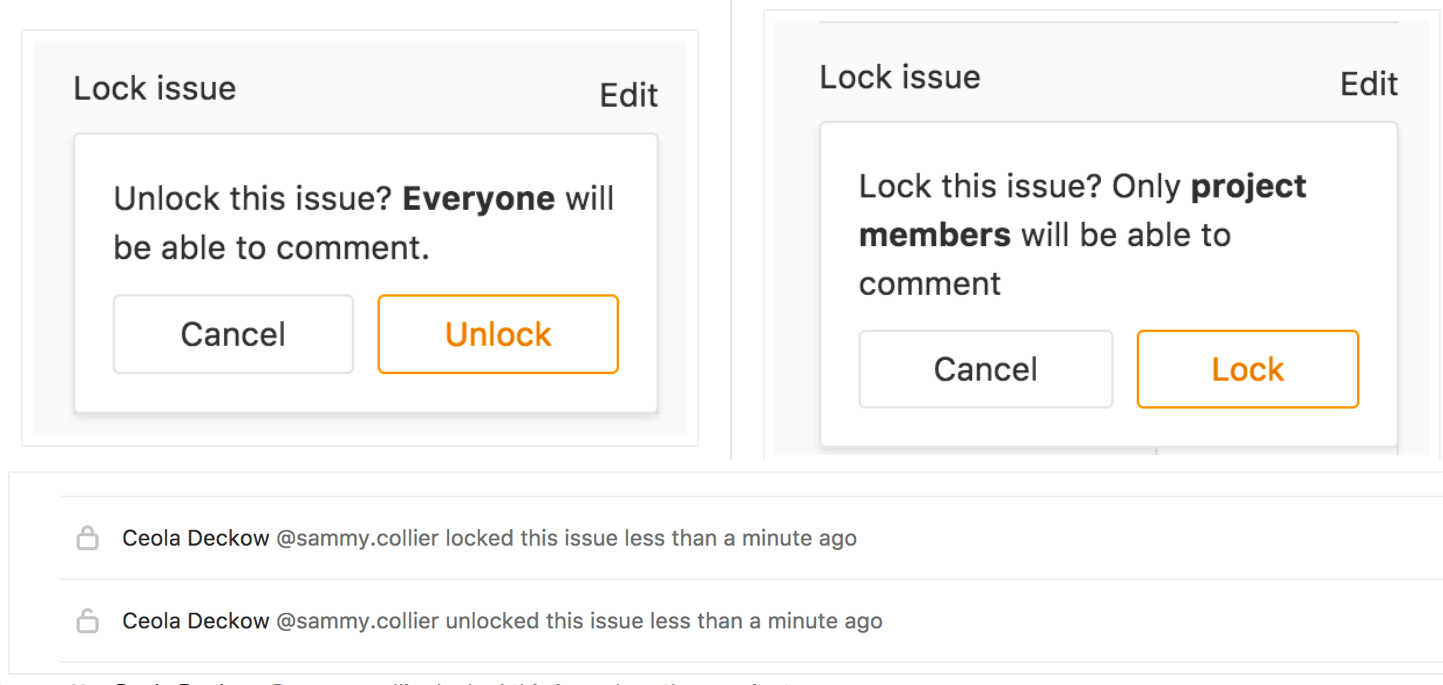Click the Lock issue sidebar title on the right
The width and height of the screenshot is (1443, 685).
pos(899,77)
